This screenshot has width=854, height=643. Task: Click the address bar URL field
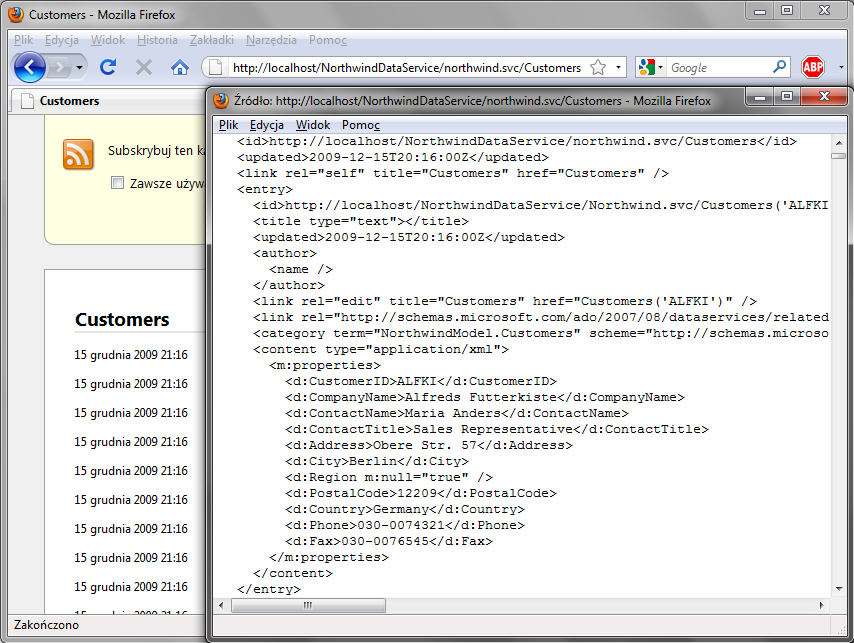tap(406, 68)
